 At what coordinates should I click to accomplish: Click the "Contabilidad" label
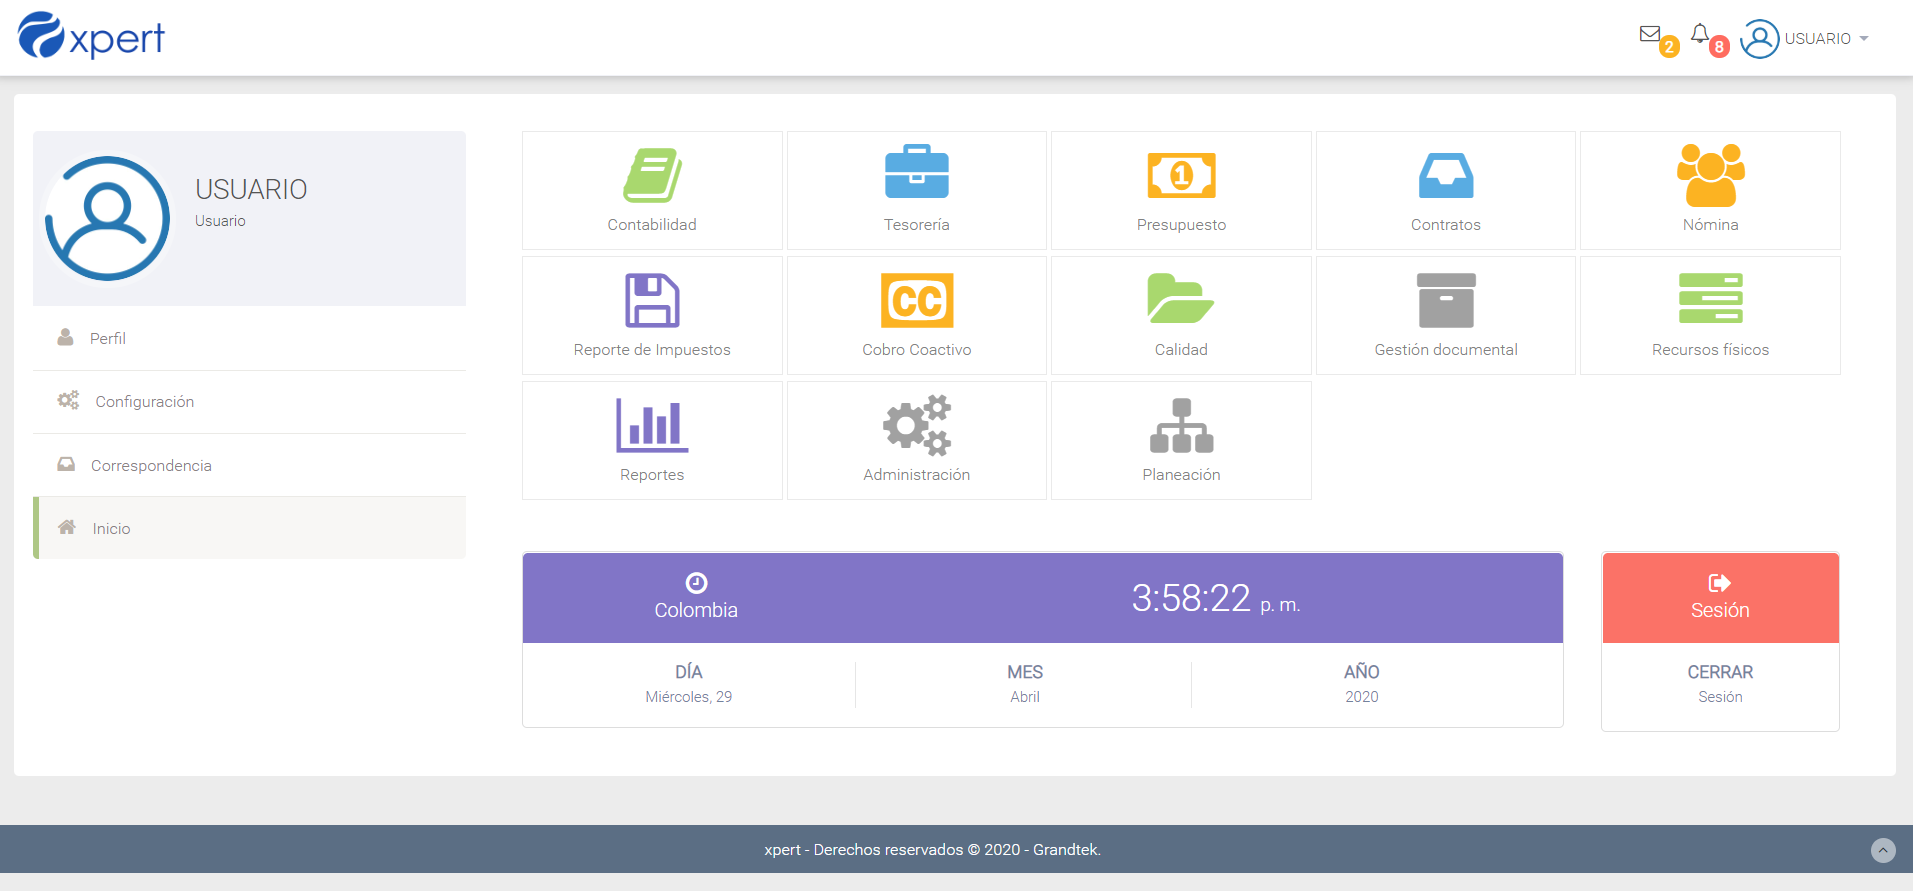[x=652, y=225]
